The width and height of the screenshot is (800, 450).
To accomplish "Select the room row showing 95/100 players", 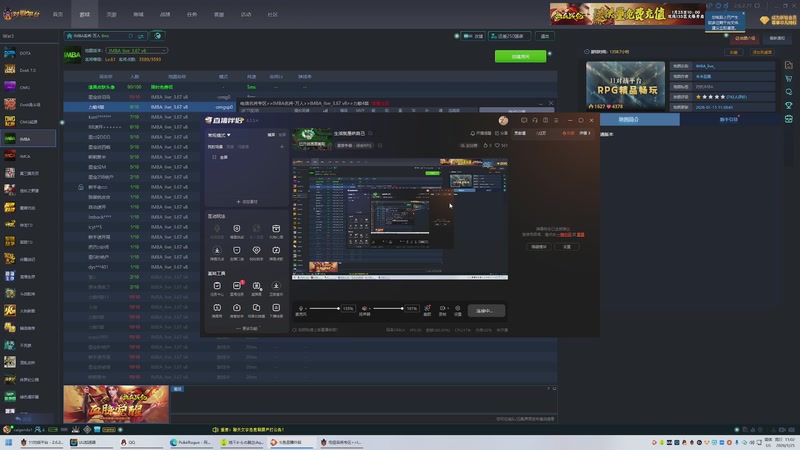I will (310, 87).
